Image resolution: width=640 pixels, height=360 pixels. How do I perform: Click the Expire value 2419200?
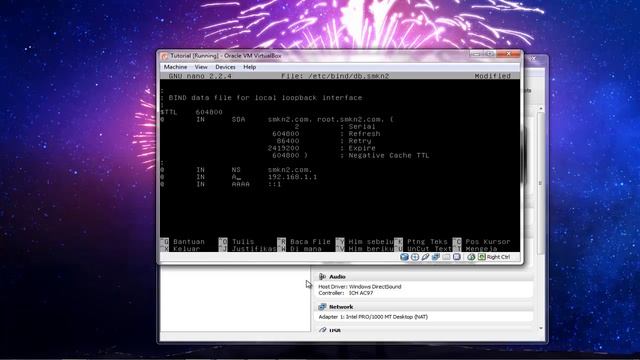(x=283, y=148)
